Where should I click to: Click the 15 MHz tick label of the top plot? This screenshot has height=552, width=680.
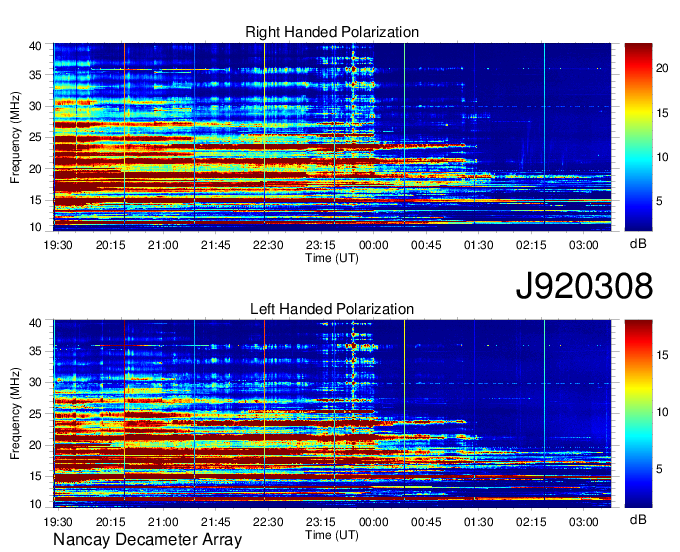[x=35, y=200]
